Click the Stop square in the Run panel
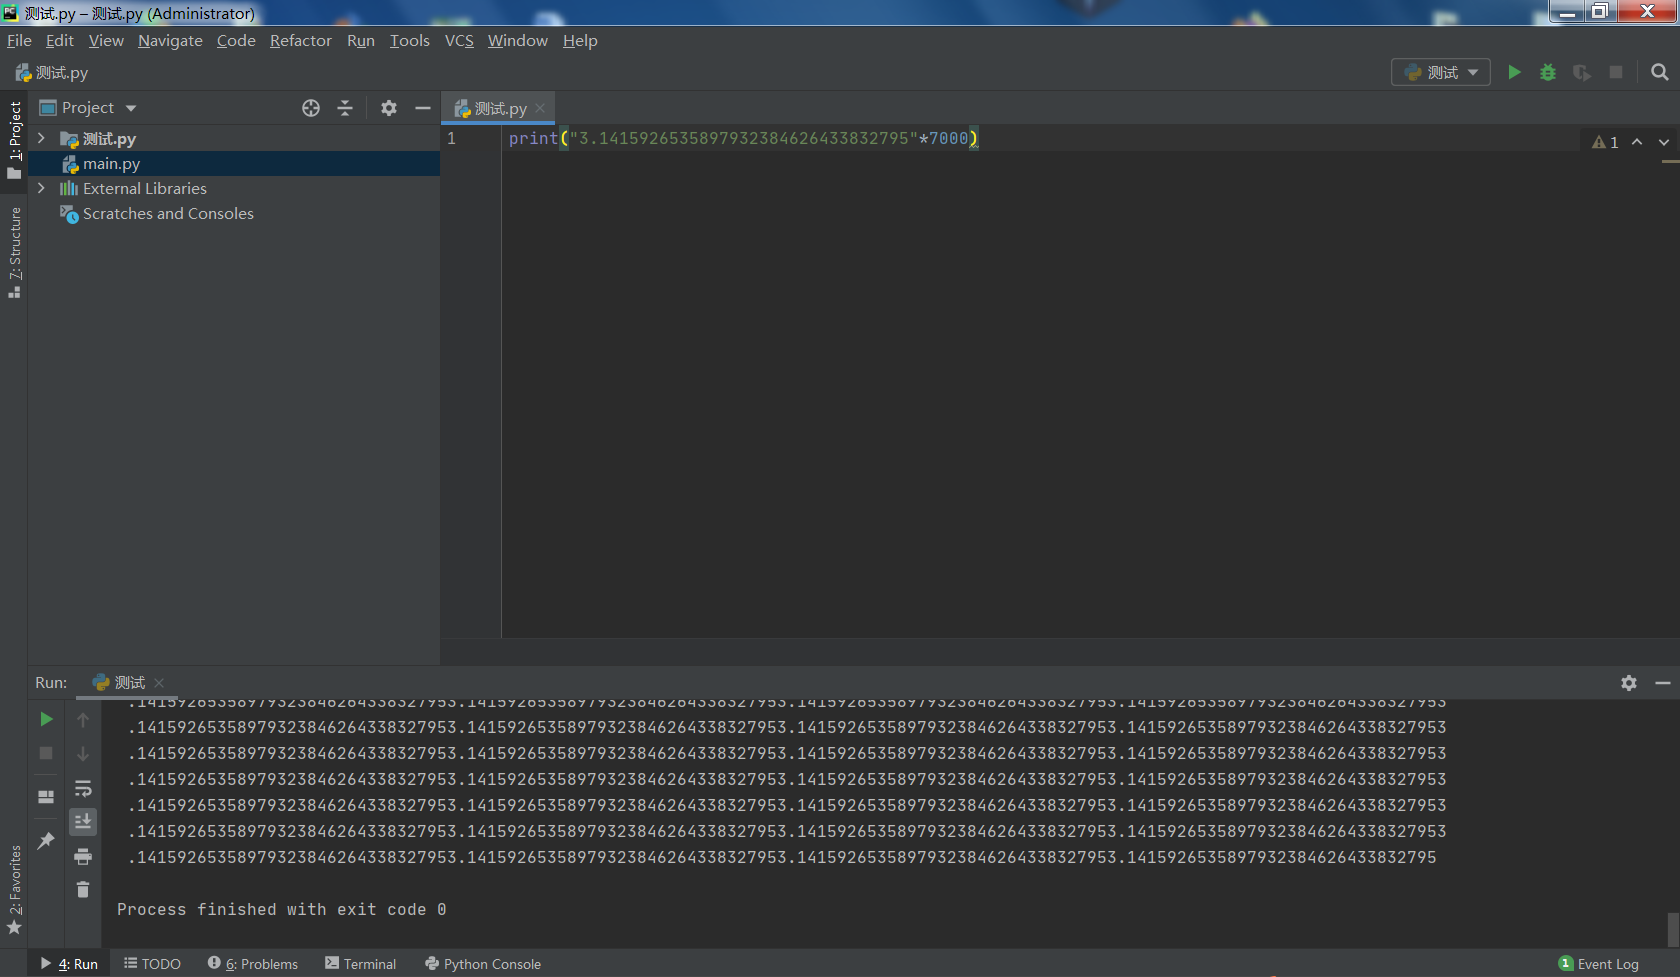 coord(46,753)
